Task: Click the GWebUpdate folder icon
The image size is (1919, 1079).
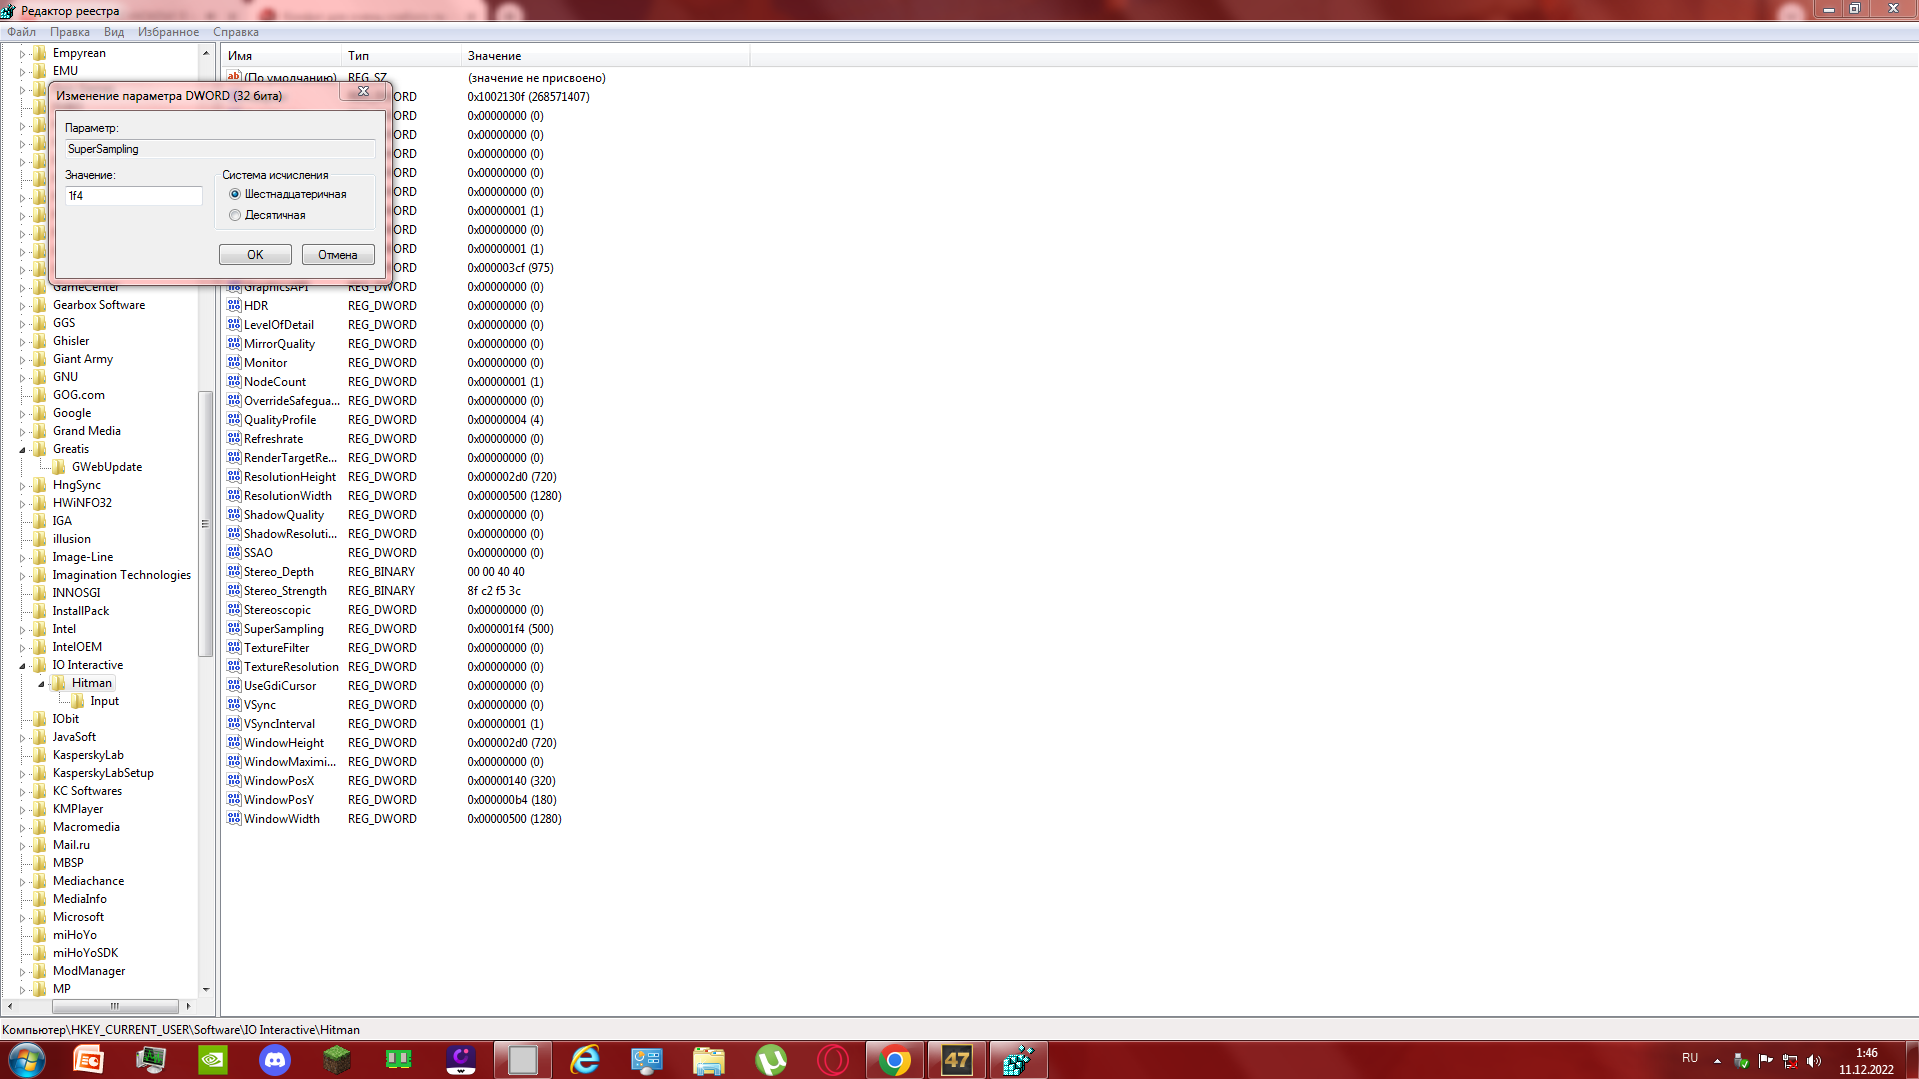Action: 58,467
